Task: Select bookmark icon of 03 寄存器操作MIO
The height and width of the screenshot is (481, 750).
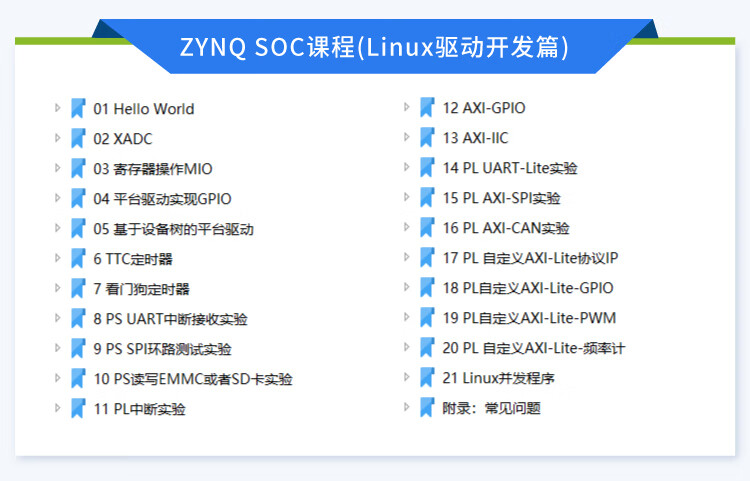Action: (x=78, y=168)
